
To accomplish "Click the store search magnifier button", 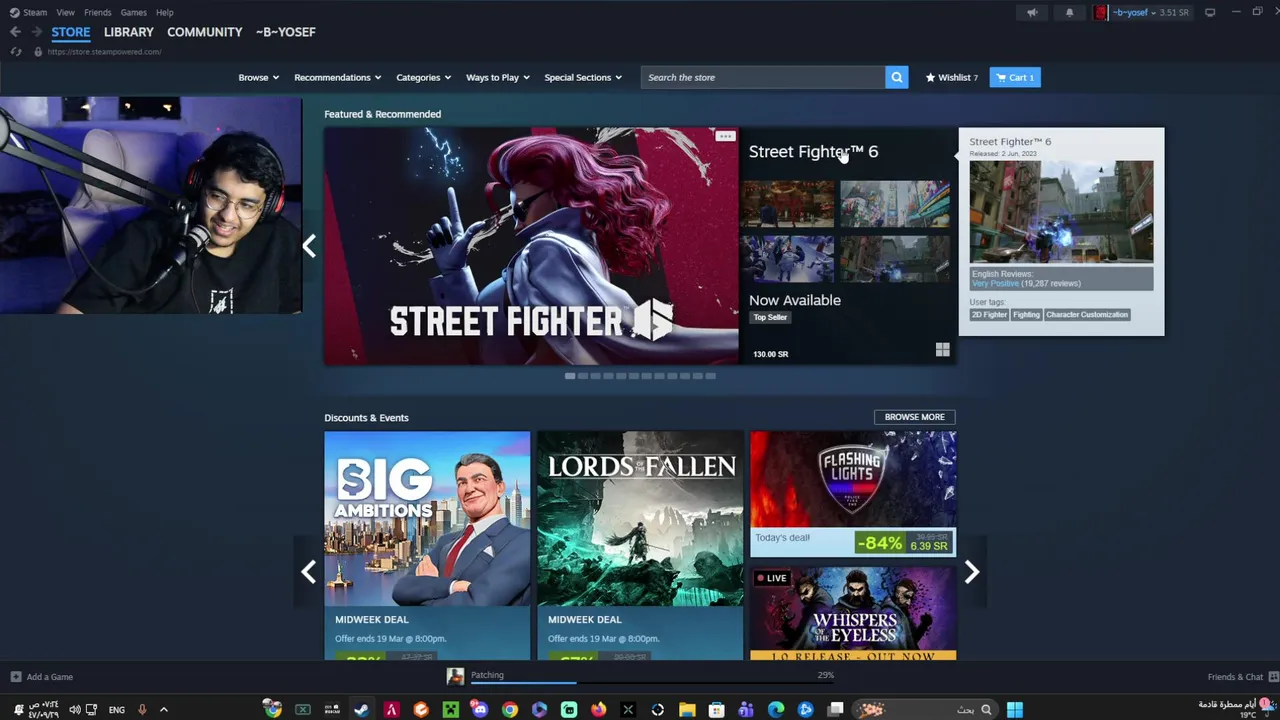I will (897, 77).
